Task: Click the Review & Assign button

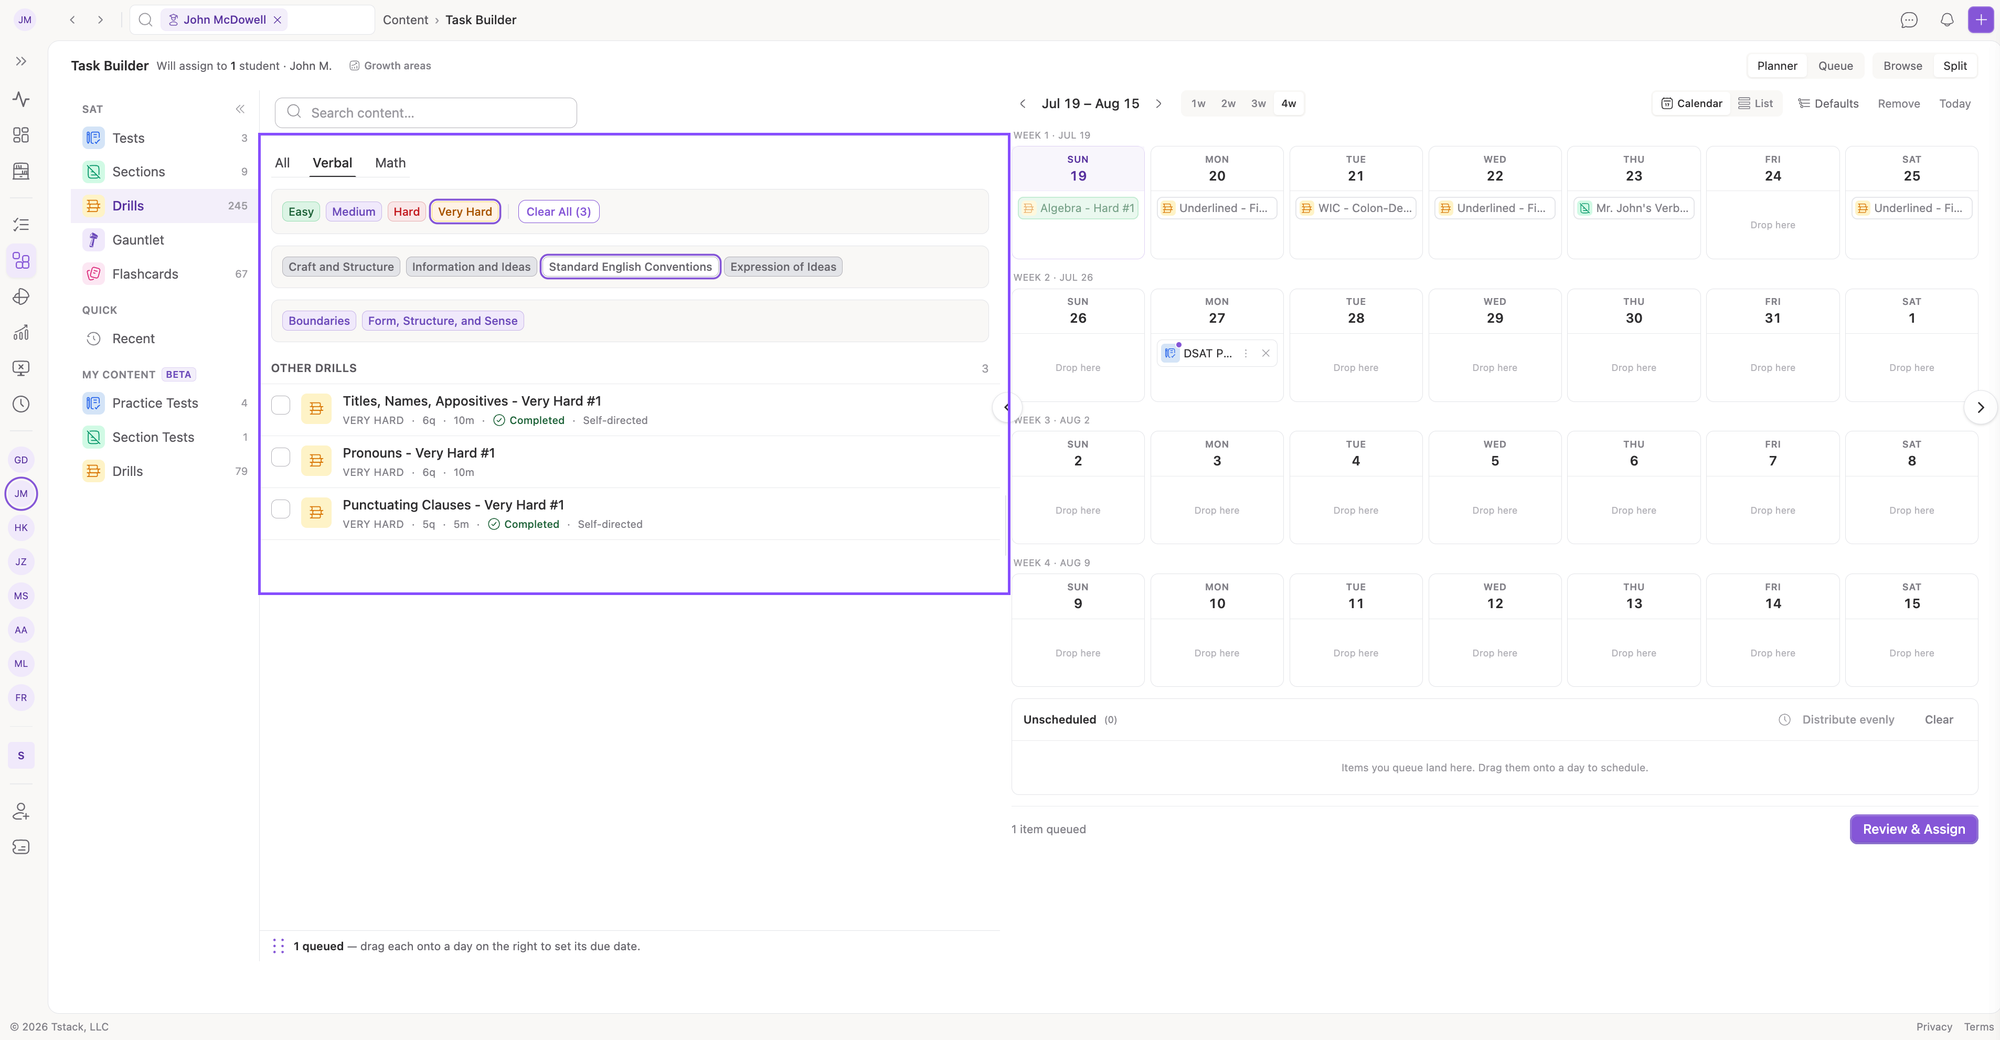Action: (1913, 829)
